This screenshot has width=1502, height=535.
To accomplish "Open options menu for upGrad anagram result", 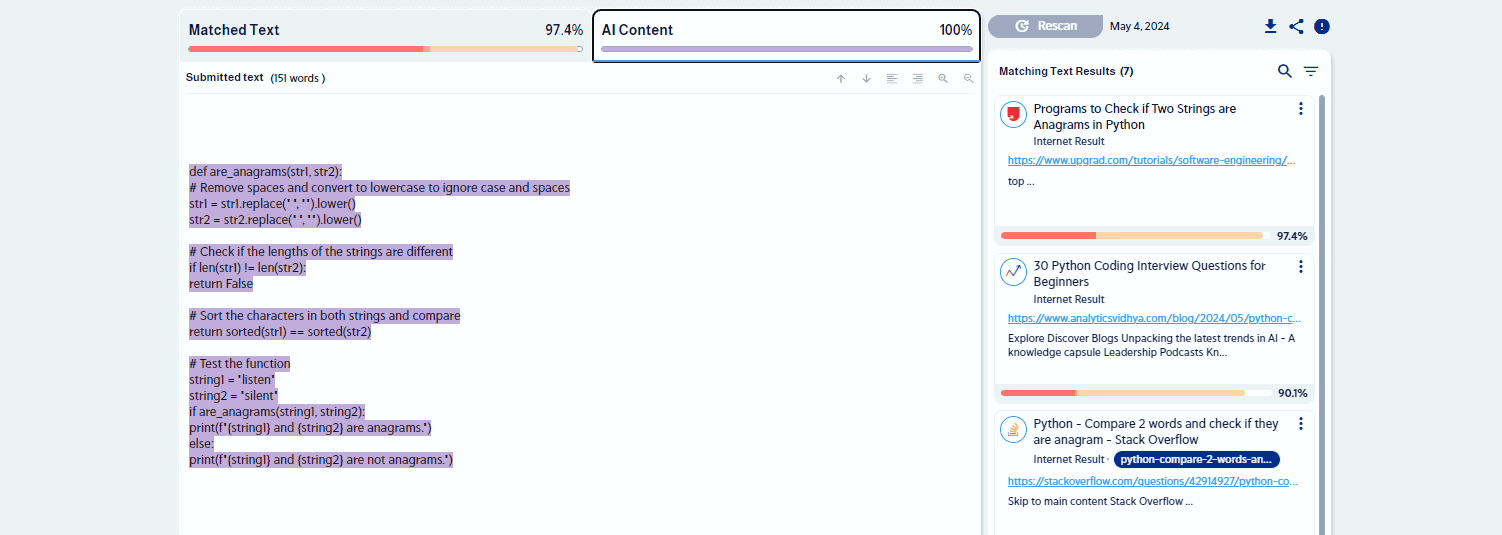I will pos(1300,109).
